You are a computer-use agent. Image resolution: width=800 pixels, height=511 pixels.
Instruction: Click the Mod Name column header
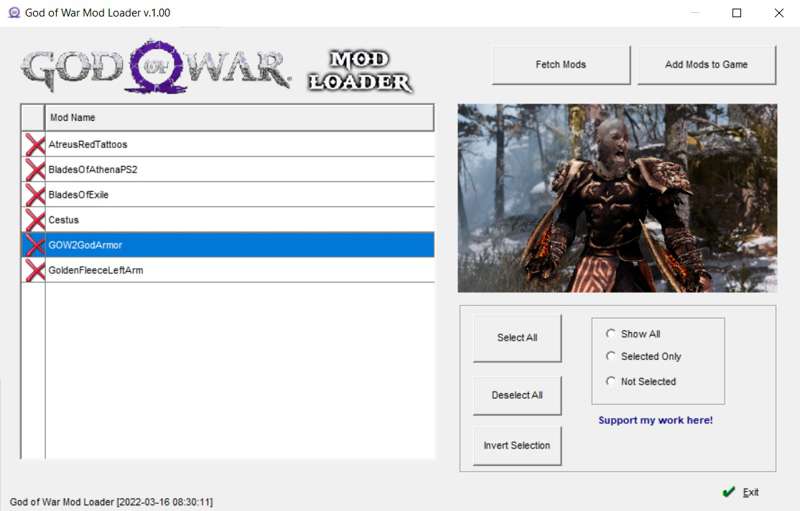[x=240, y=118]
